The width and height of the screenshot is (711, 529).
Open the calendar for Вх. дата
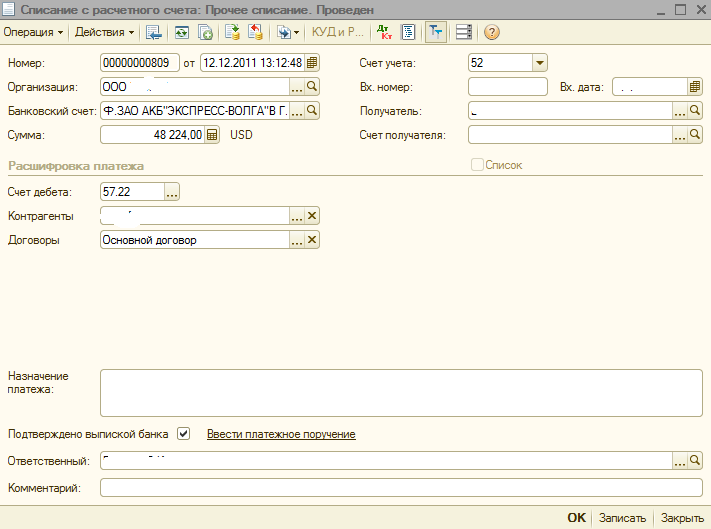pos(695,87)
